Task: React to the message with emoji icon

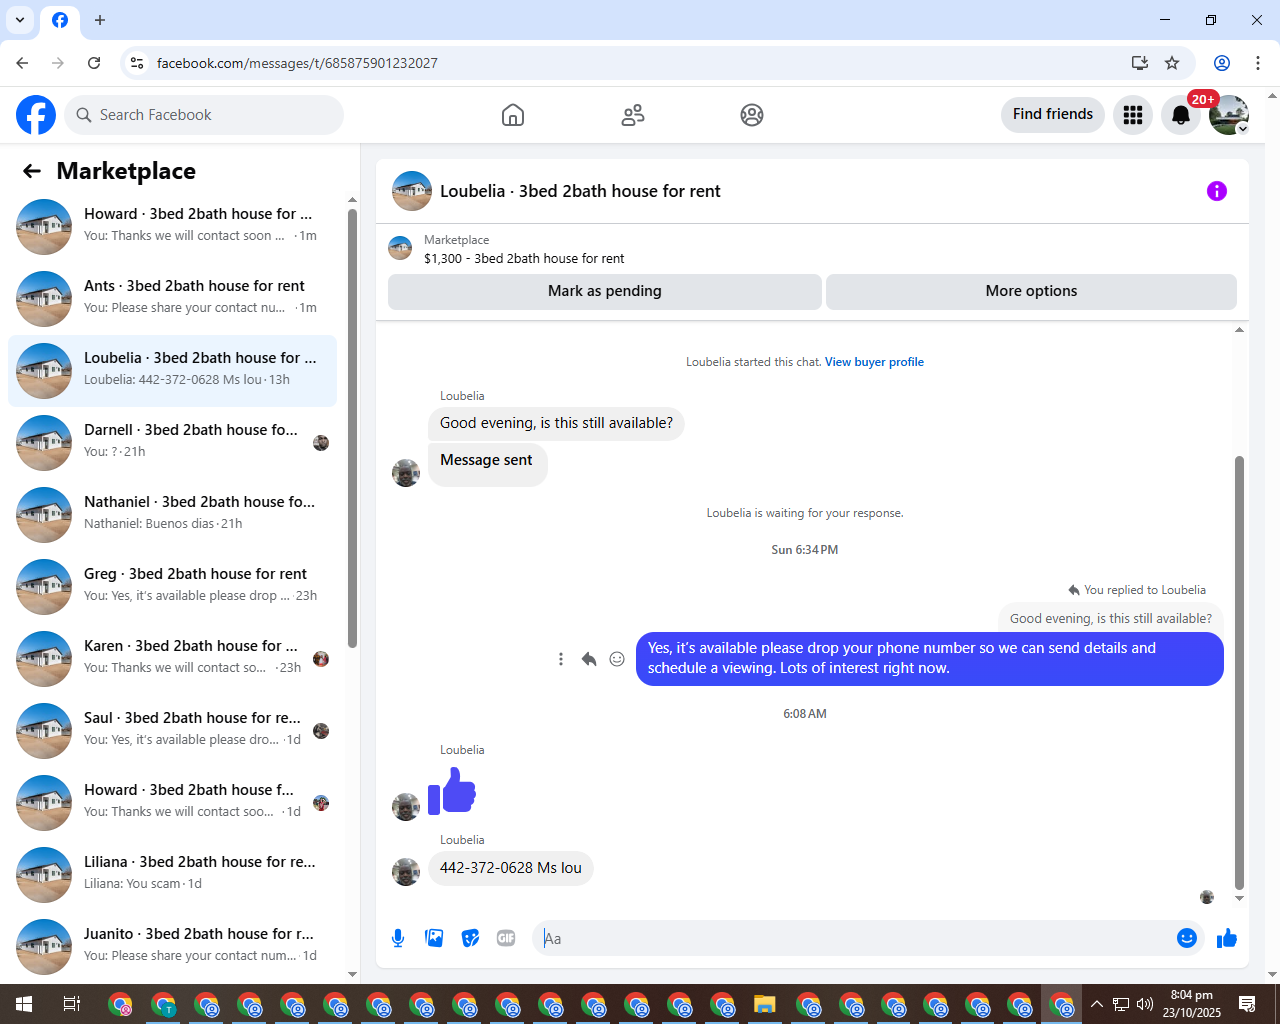Action: coord(617,659)
